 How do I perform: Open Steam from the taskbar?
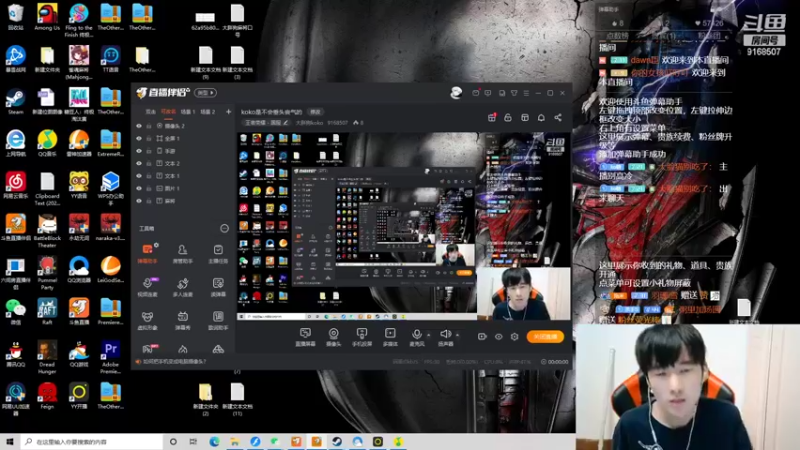(x=337, y=441)
